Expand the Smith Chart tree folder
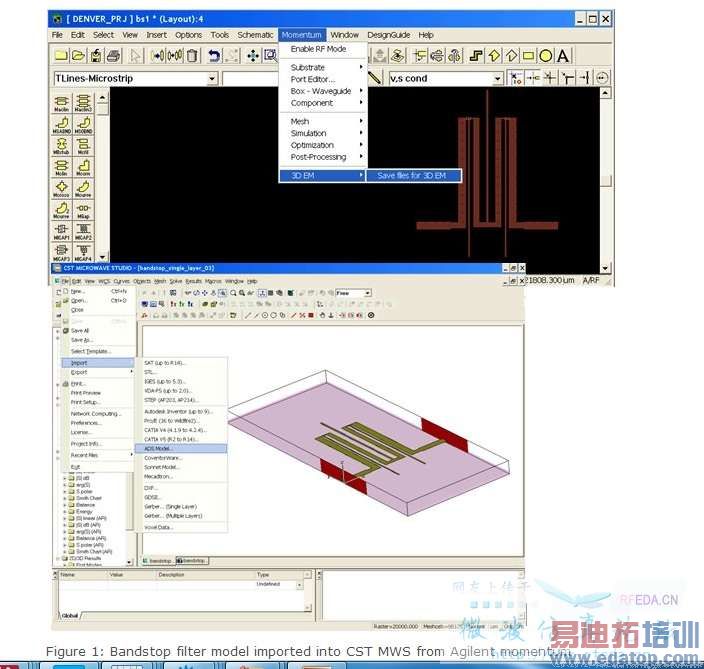 [65, 498]
